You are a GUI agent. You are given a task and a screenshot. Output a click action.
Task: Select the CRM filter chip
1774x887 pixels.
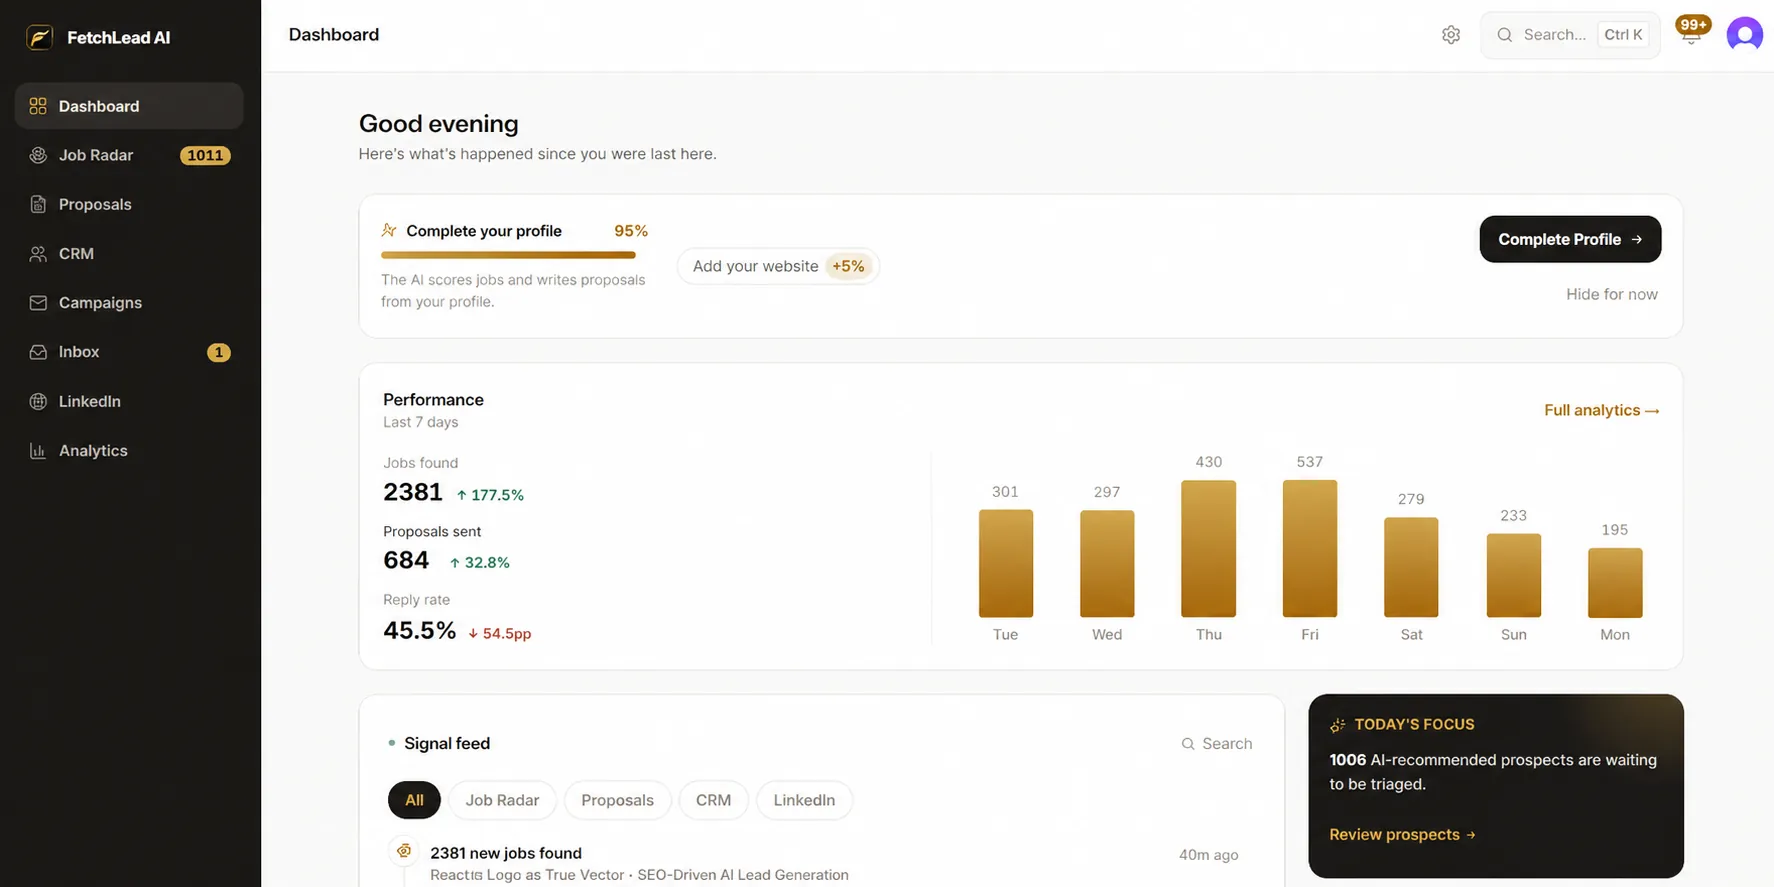pyautogui.click(x=713, y=800)
